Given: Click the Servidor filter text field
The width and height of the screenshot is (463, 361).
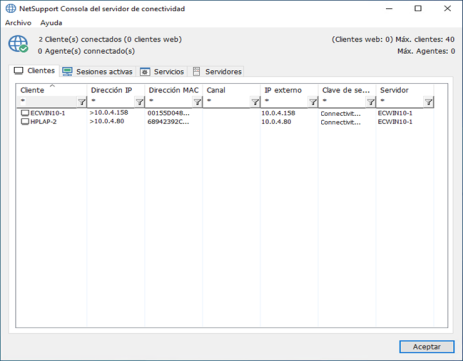Looking at the screenshot, I should [x=400, y=101].
